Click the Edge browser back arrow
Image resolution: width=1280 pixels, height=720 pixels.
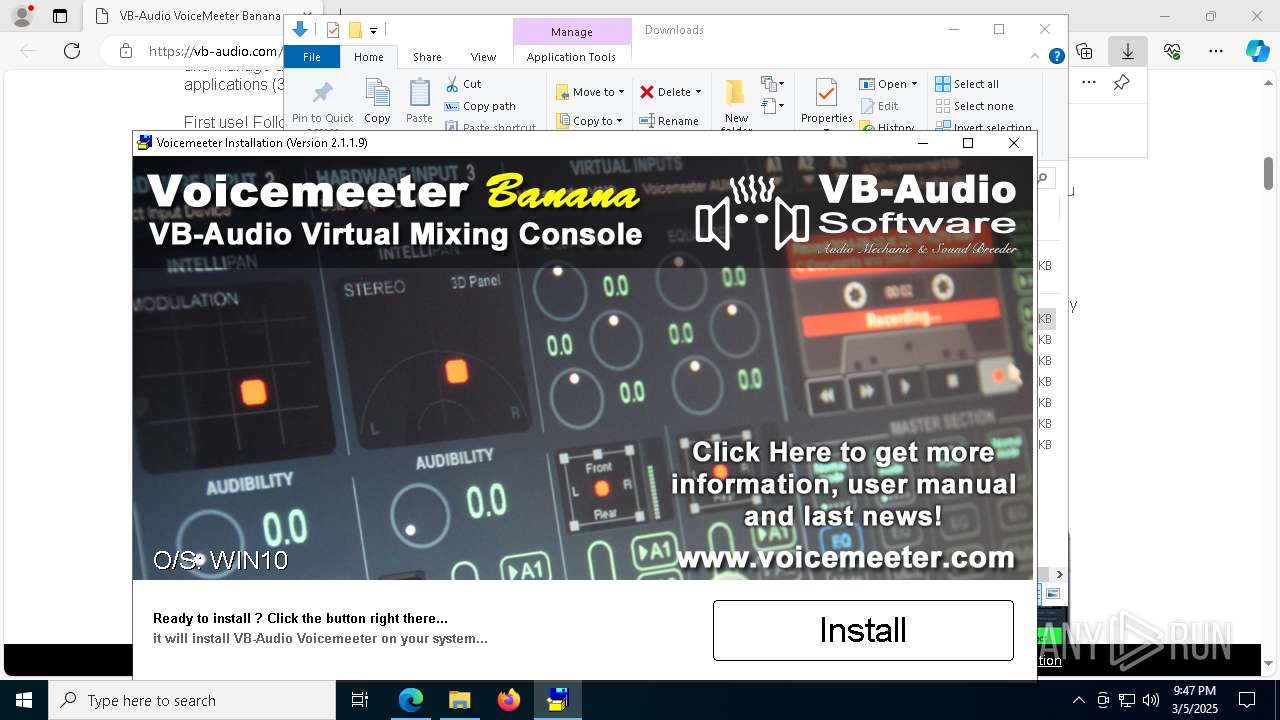tap(28, 51)
